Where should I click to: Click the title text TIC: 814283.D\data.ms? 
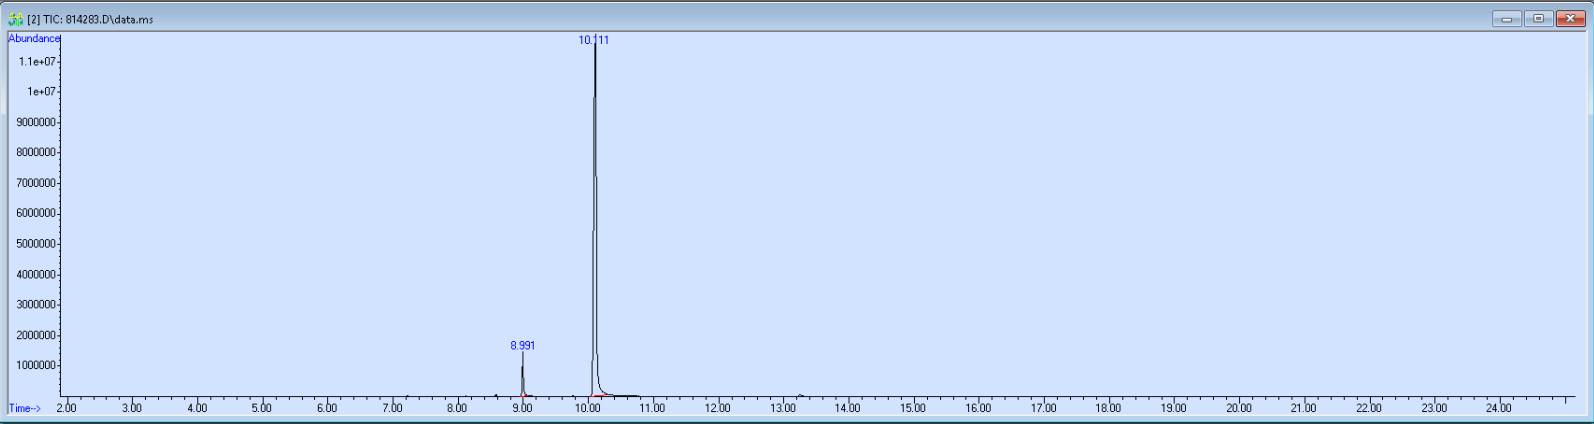pyautogui.click(x=90, y=19)
